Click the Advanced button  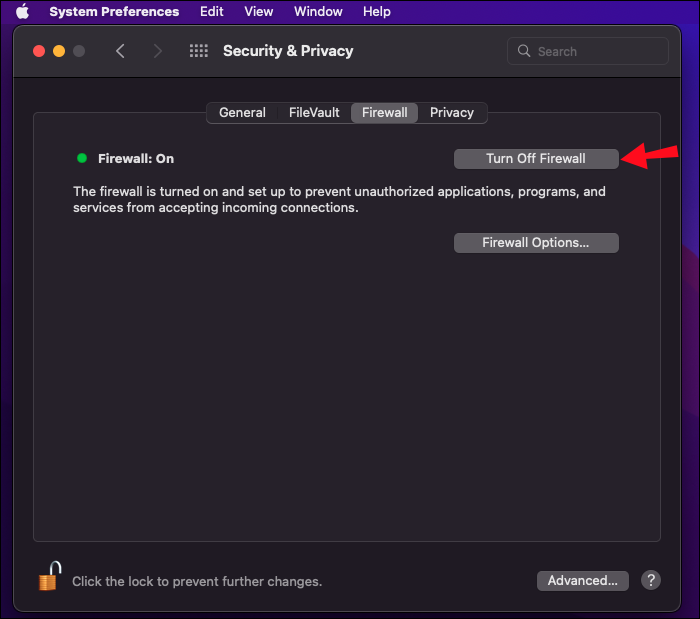tap(582, 580)
